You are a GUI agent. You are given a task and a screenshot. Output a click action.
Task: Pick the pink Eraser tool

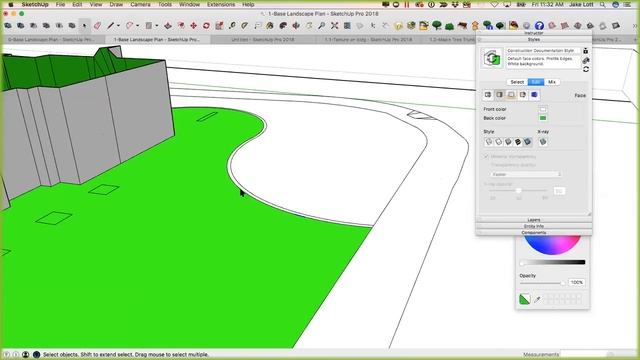[x=97, y=25]
